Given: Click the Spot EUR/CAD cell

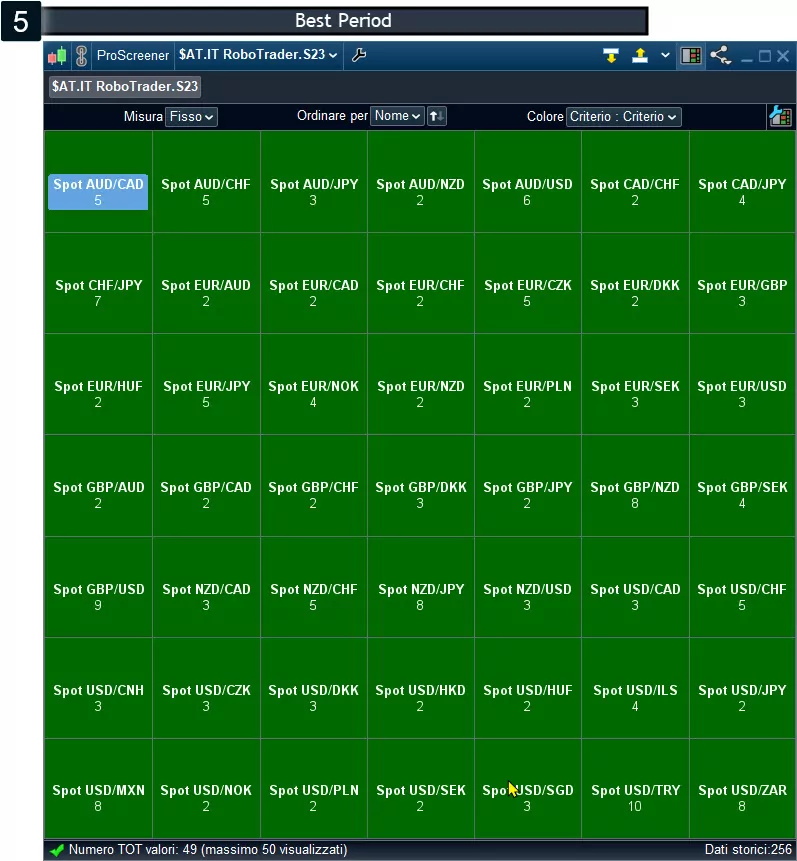Looking at the screenshot, I should point(314,283).
